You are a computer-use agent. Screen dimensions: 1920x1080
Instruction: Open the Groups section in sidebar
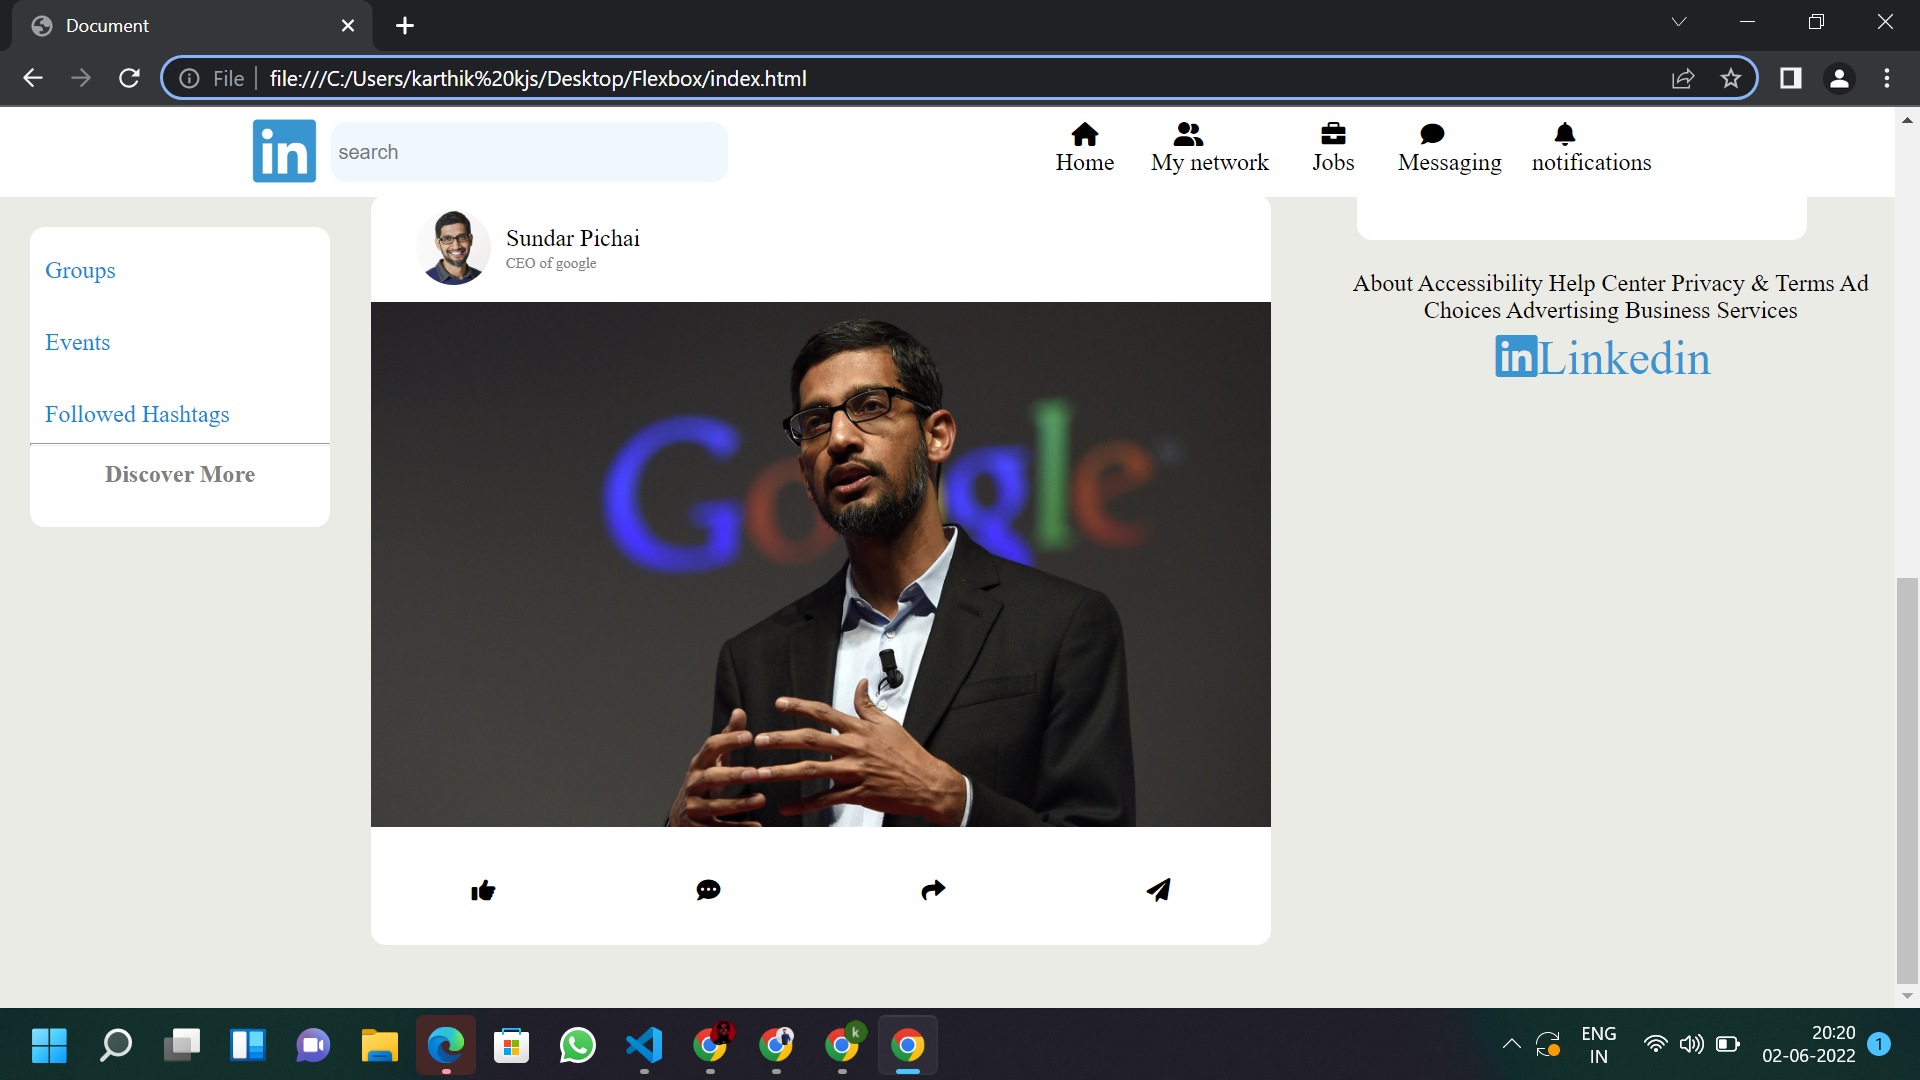[x=80, y=270]
